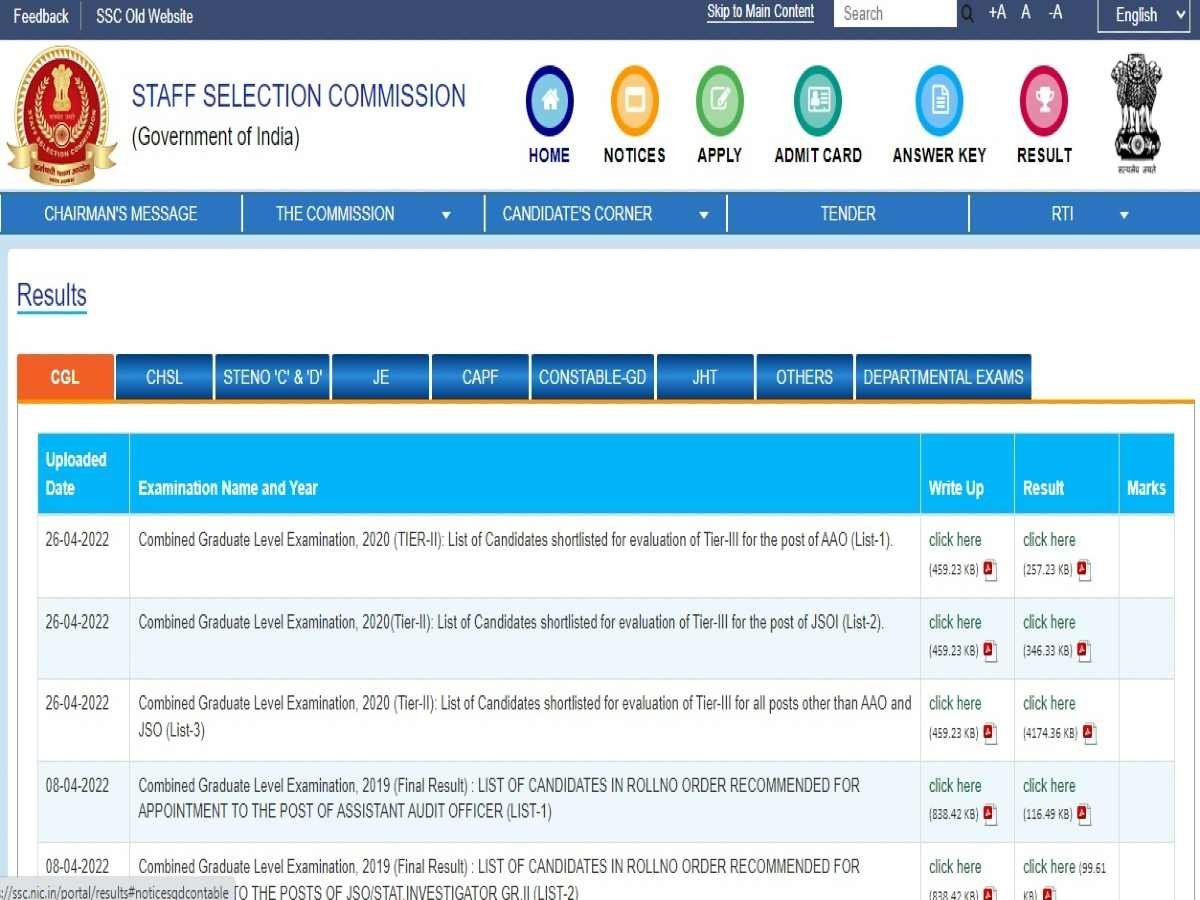Switch to DEPARTMENTAL EXAMS tab

[943, 377]
